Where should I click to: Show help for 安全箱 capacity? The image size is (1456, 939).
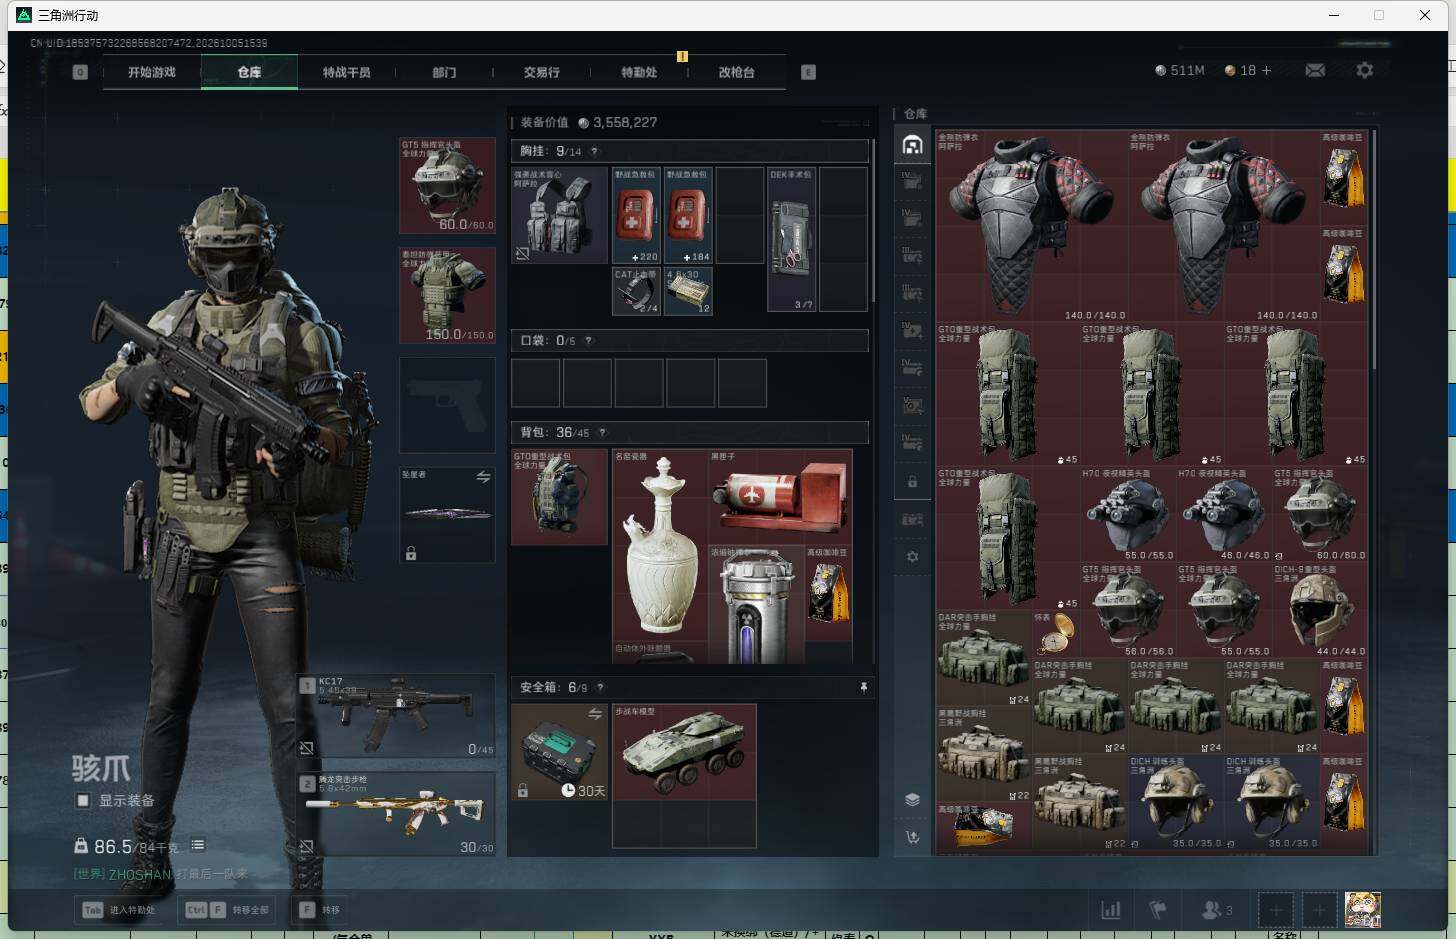click(x=600, y=688)
